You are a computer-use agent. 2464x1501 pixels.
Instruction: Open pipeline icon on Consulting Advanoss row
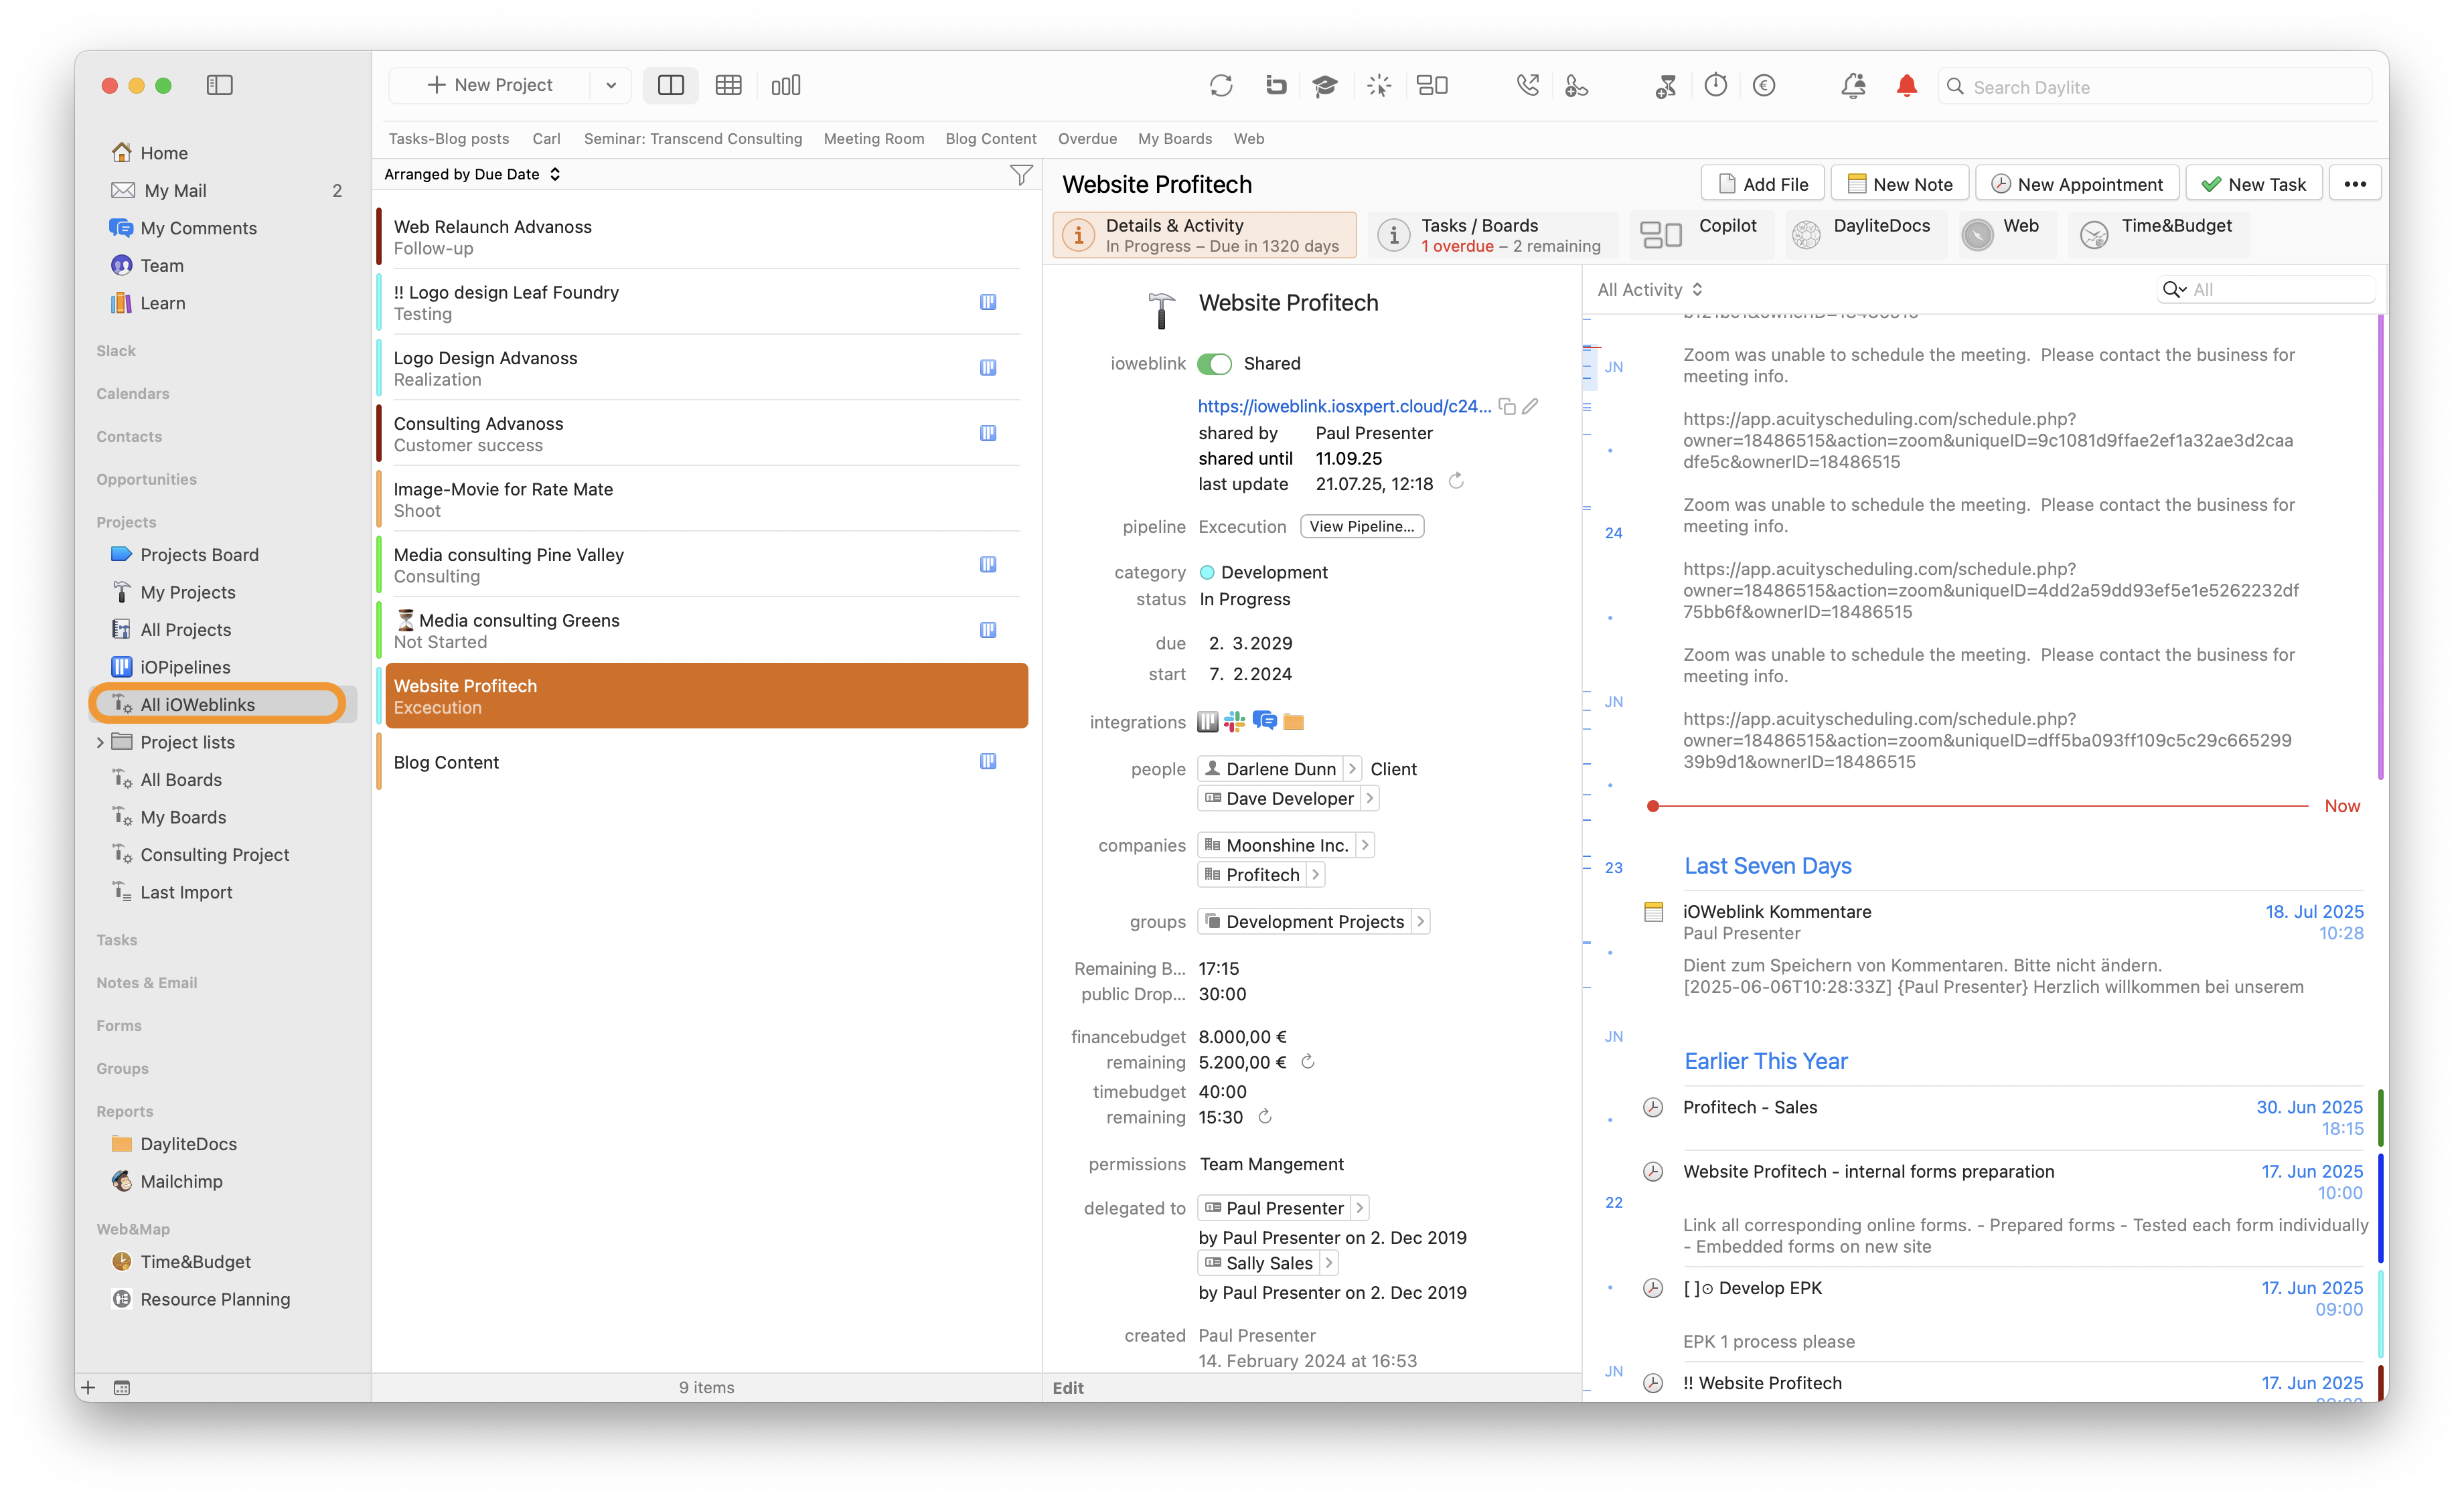click(x=988, y=433)
